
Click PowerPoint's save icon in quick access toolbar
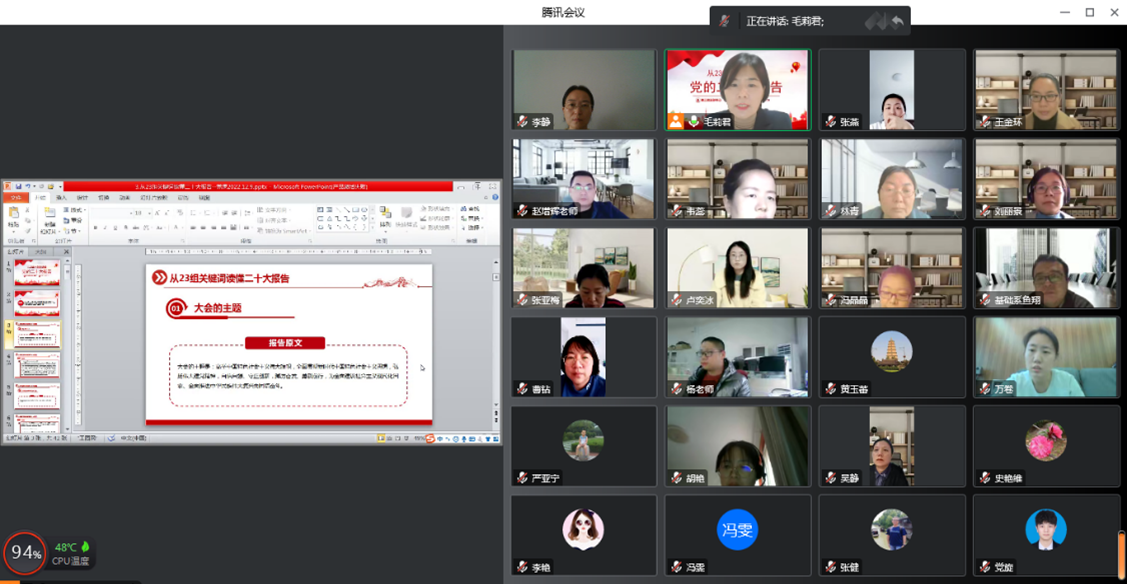click(x=20, y=186)
